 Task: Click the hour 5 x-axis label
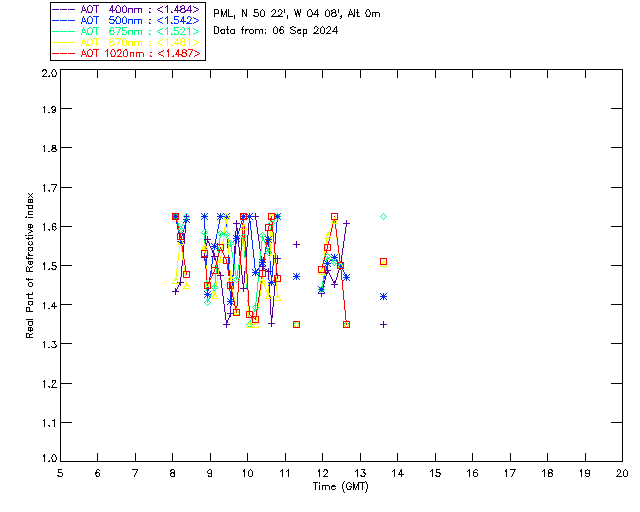60,473
